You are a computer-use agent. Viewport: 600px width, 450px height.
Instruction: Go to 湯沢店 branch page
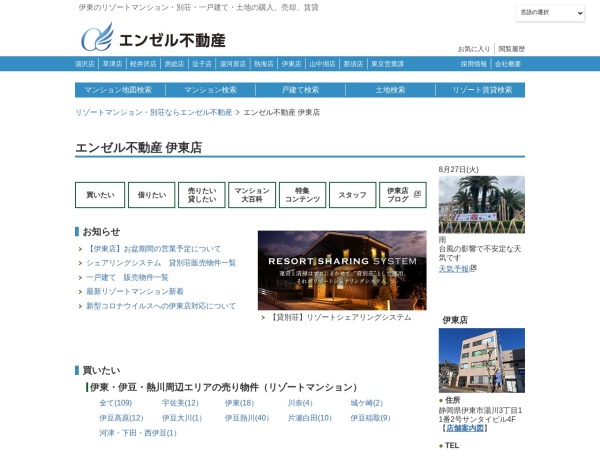click(x=85, y=64)
